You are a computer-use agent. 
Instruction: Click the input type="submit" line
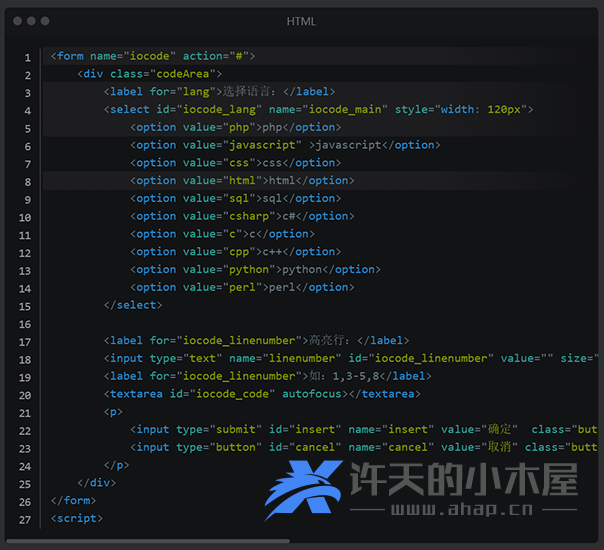[364, 429]
